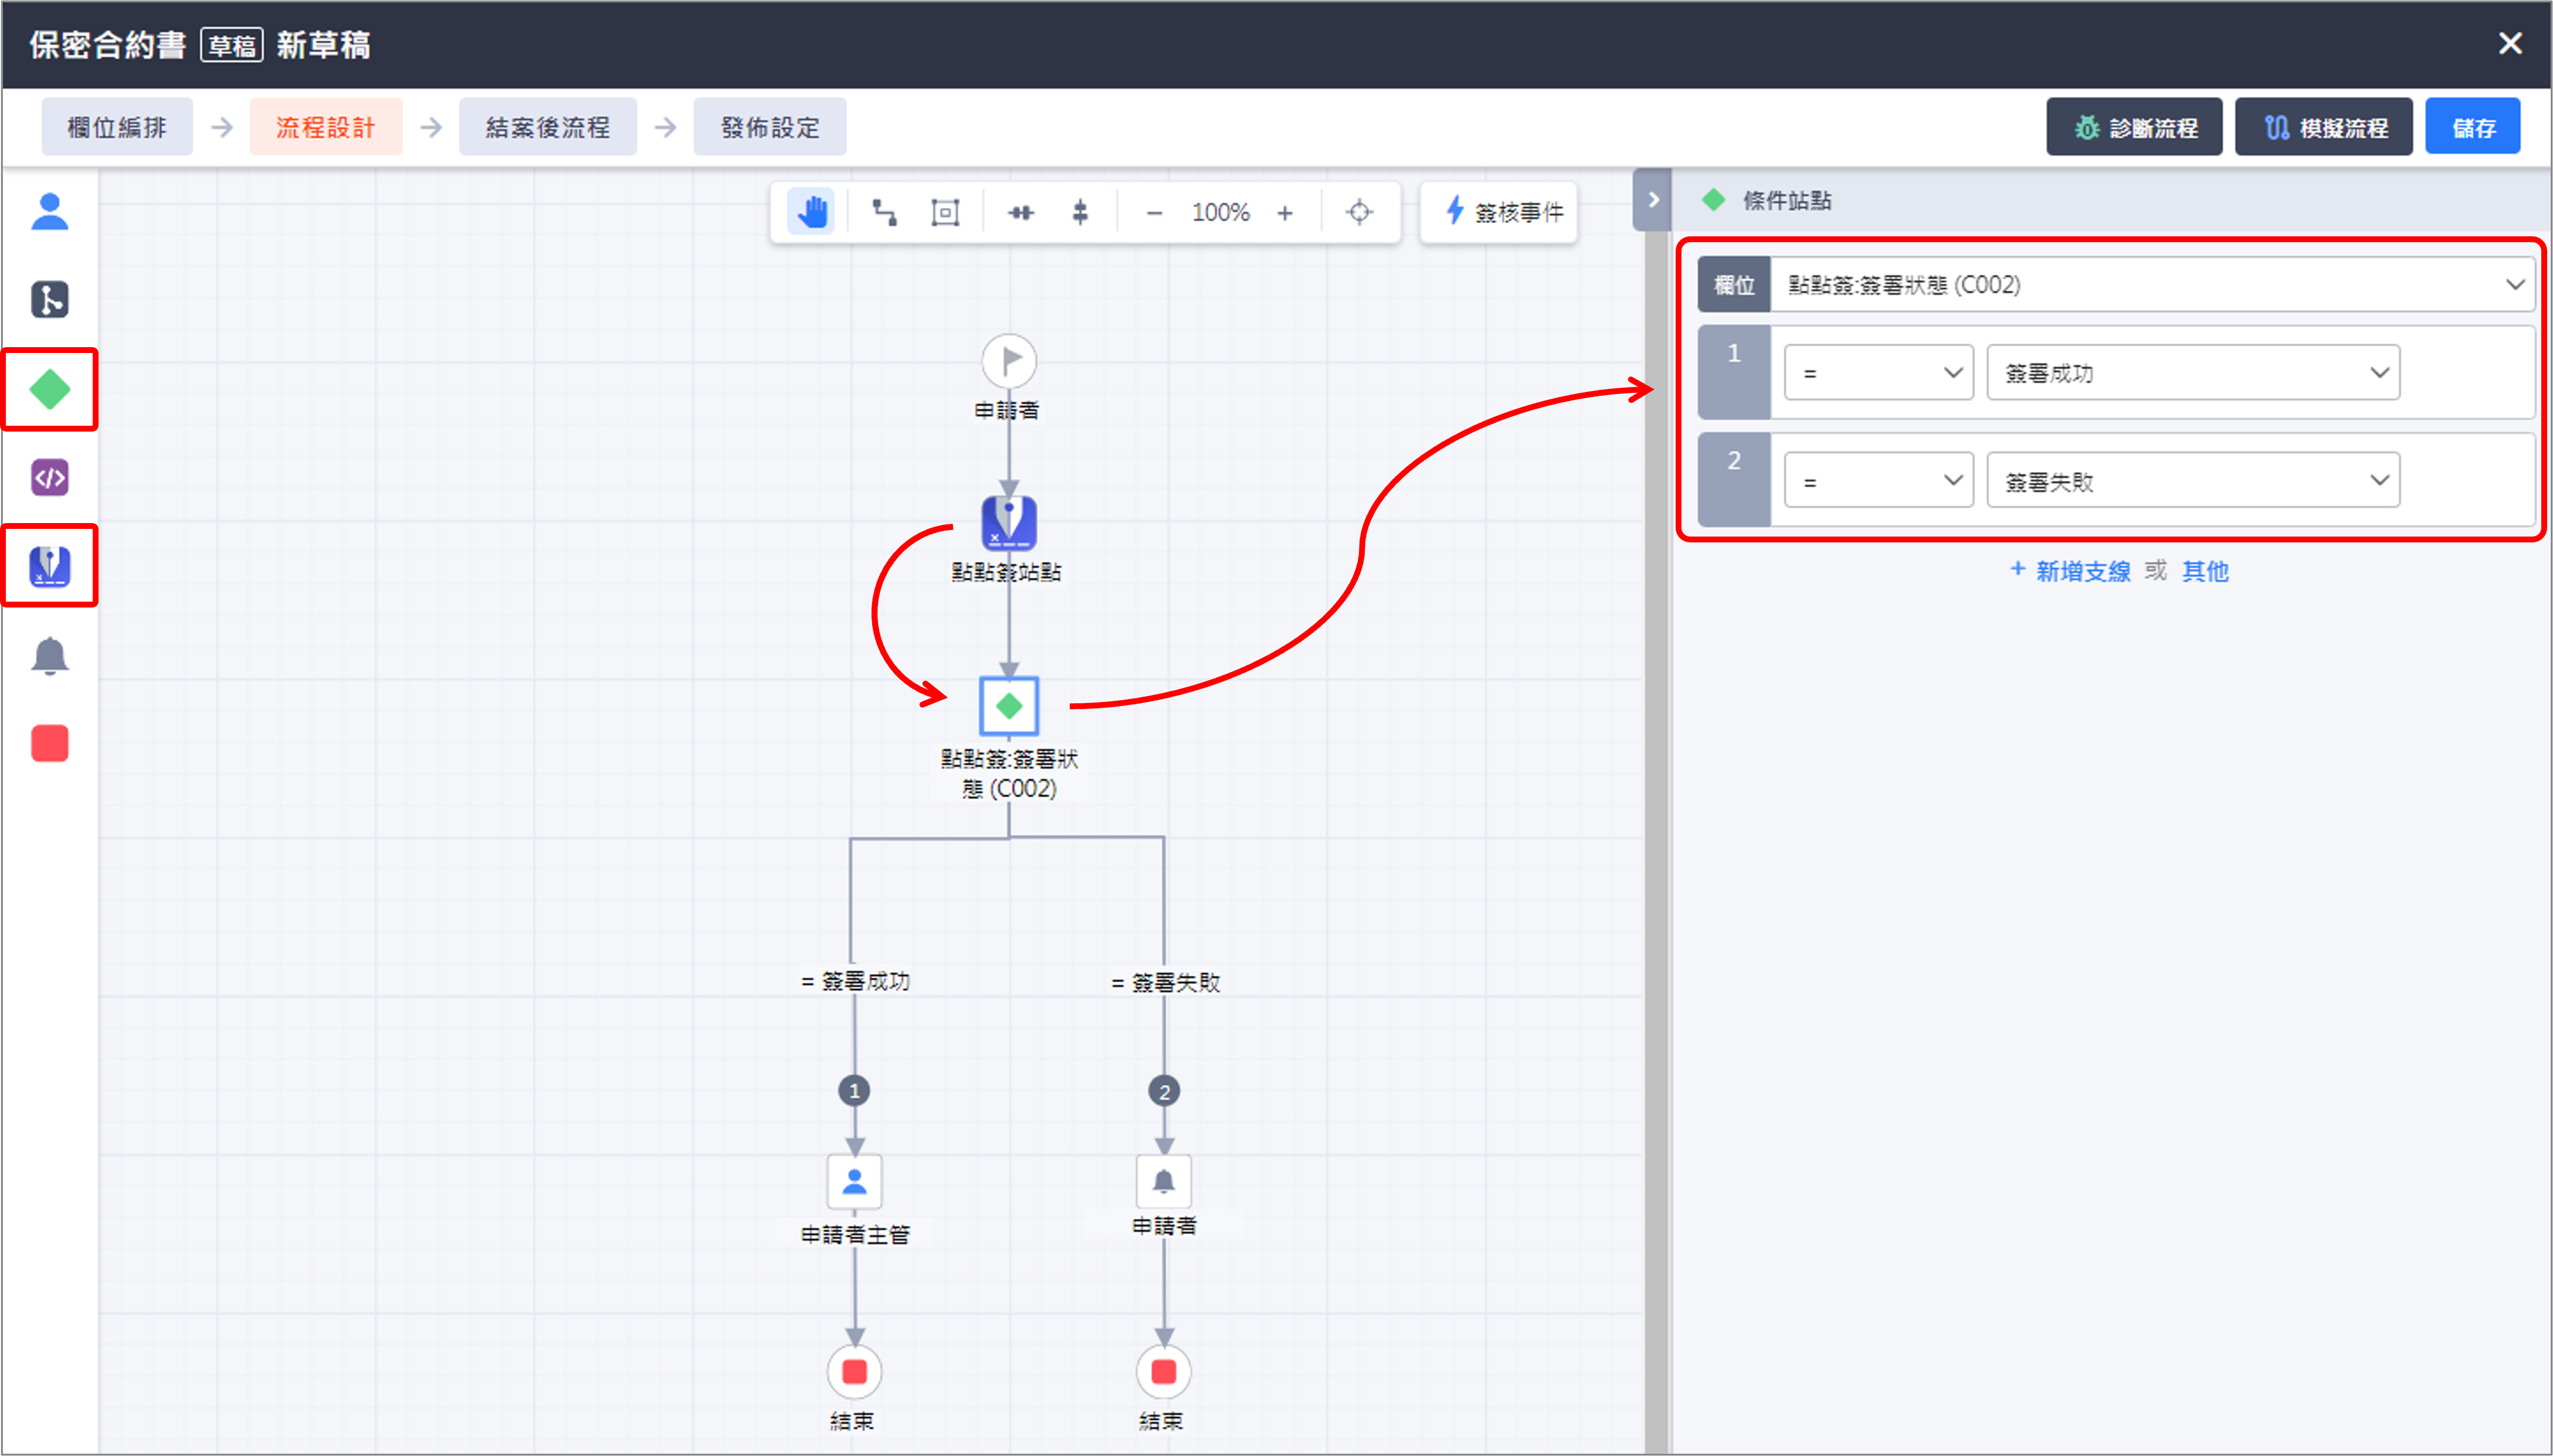Click the 儲存 save button
This screenshot has height=1456, width=2553.
2473,127
